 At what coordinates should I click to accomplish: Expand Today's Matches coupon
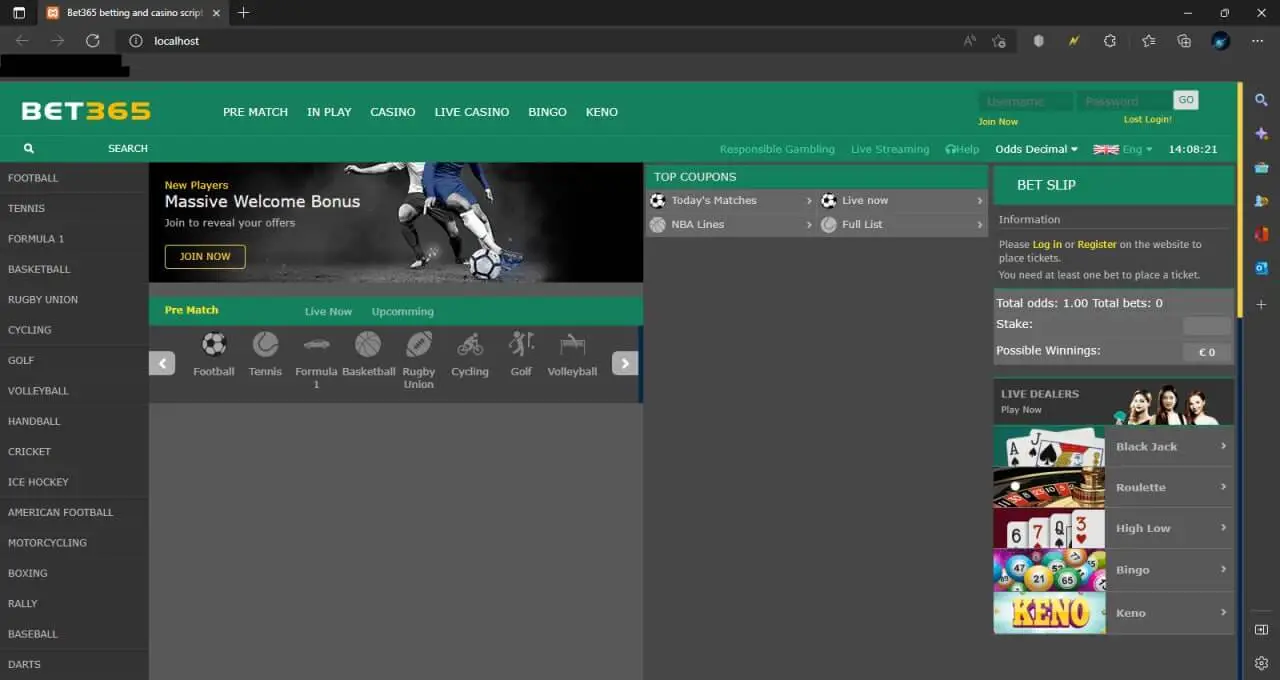(x=730, y=200)
